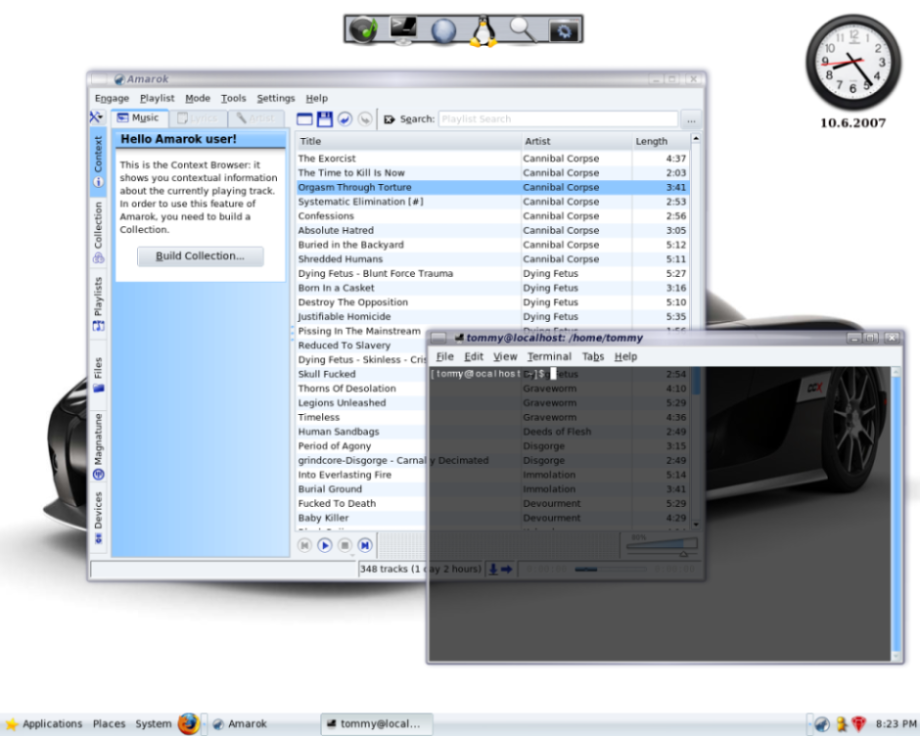Save playlist with the floppy disk icon
This screenshot has height=736, width=920.
coord(324,119)
